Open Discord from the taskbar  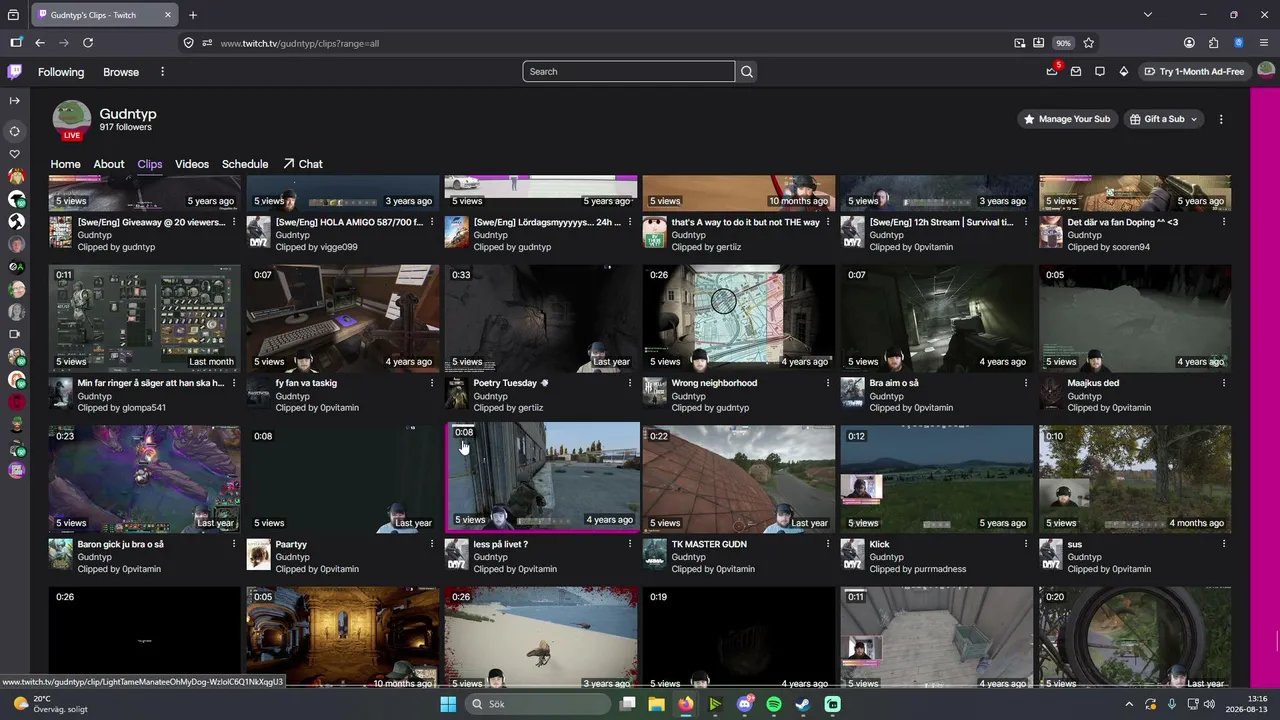click(744, 704)
